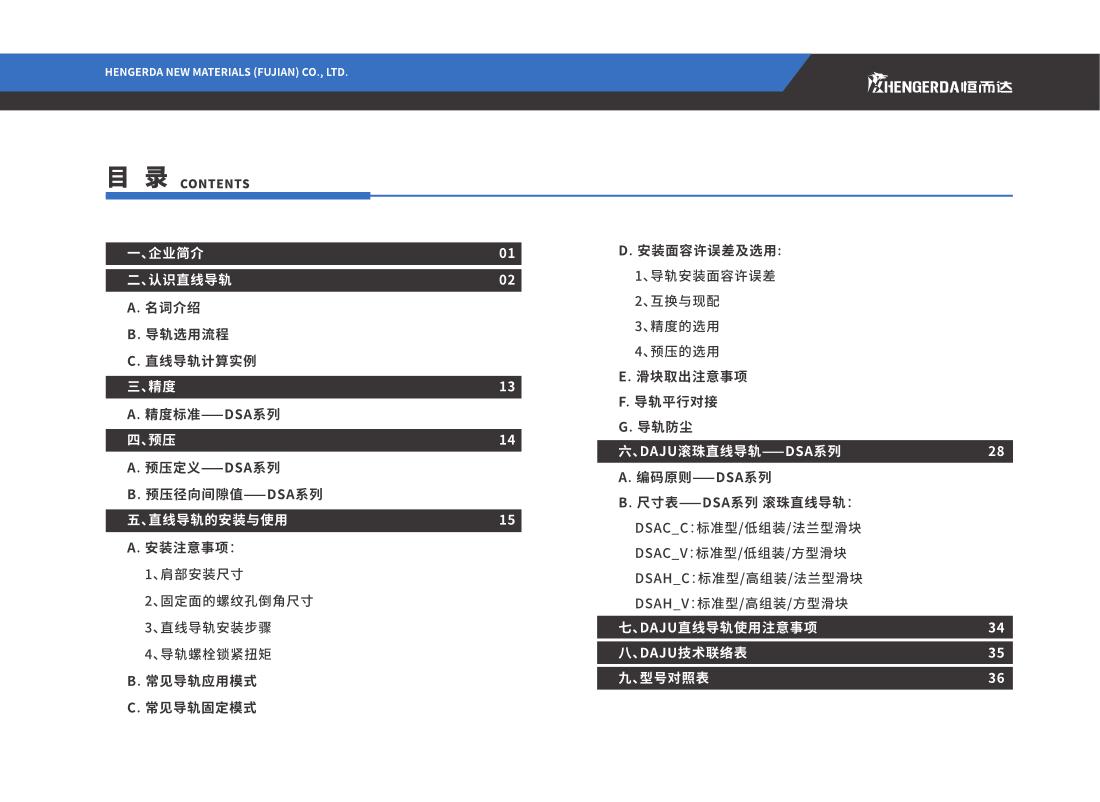The height and width of the screenshot is (802, 1100).
Task: Click page number 36 for 型号对照表
Action: coord(996,678)
